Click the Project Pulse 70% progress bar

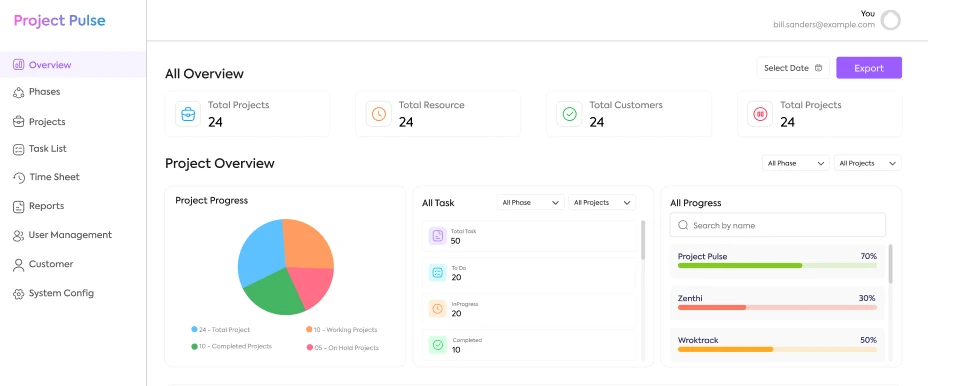pos(777,265)
